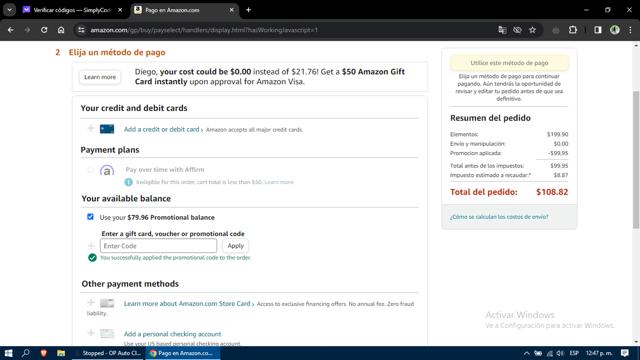This screenshot has height=360, width=640.
Task: Click the page vertical scrollbar
Action: click(636, 160)
